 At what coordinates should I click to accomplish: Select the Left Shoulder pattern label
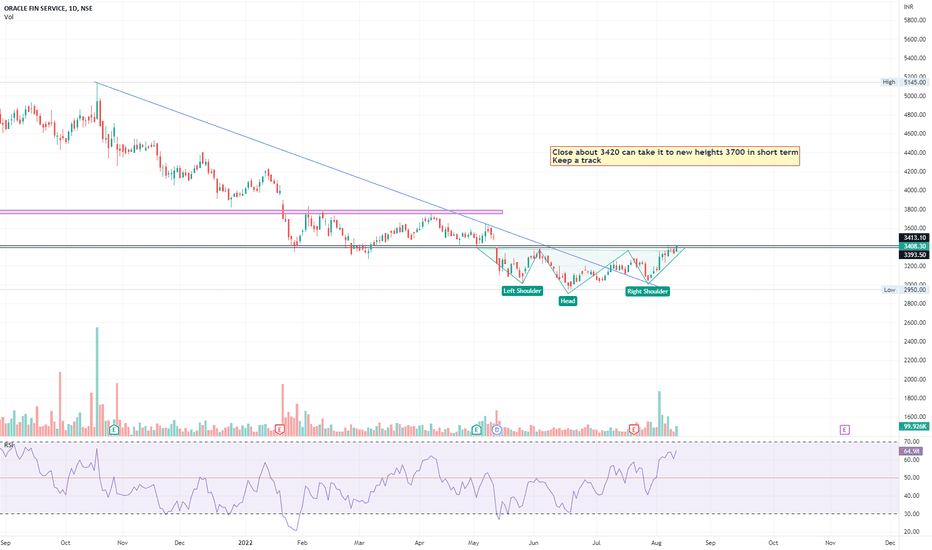coord(522,291)
